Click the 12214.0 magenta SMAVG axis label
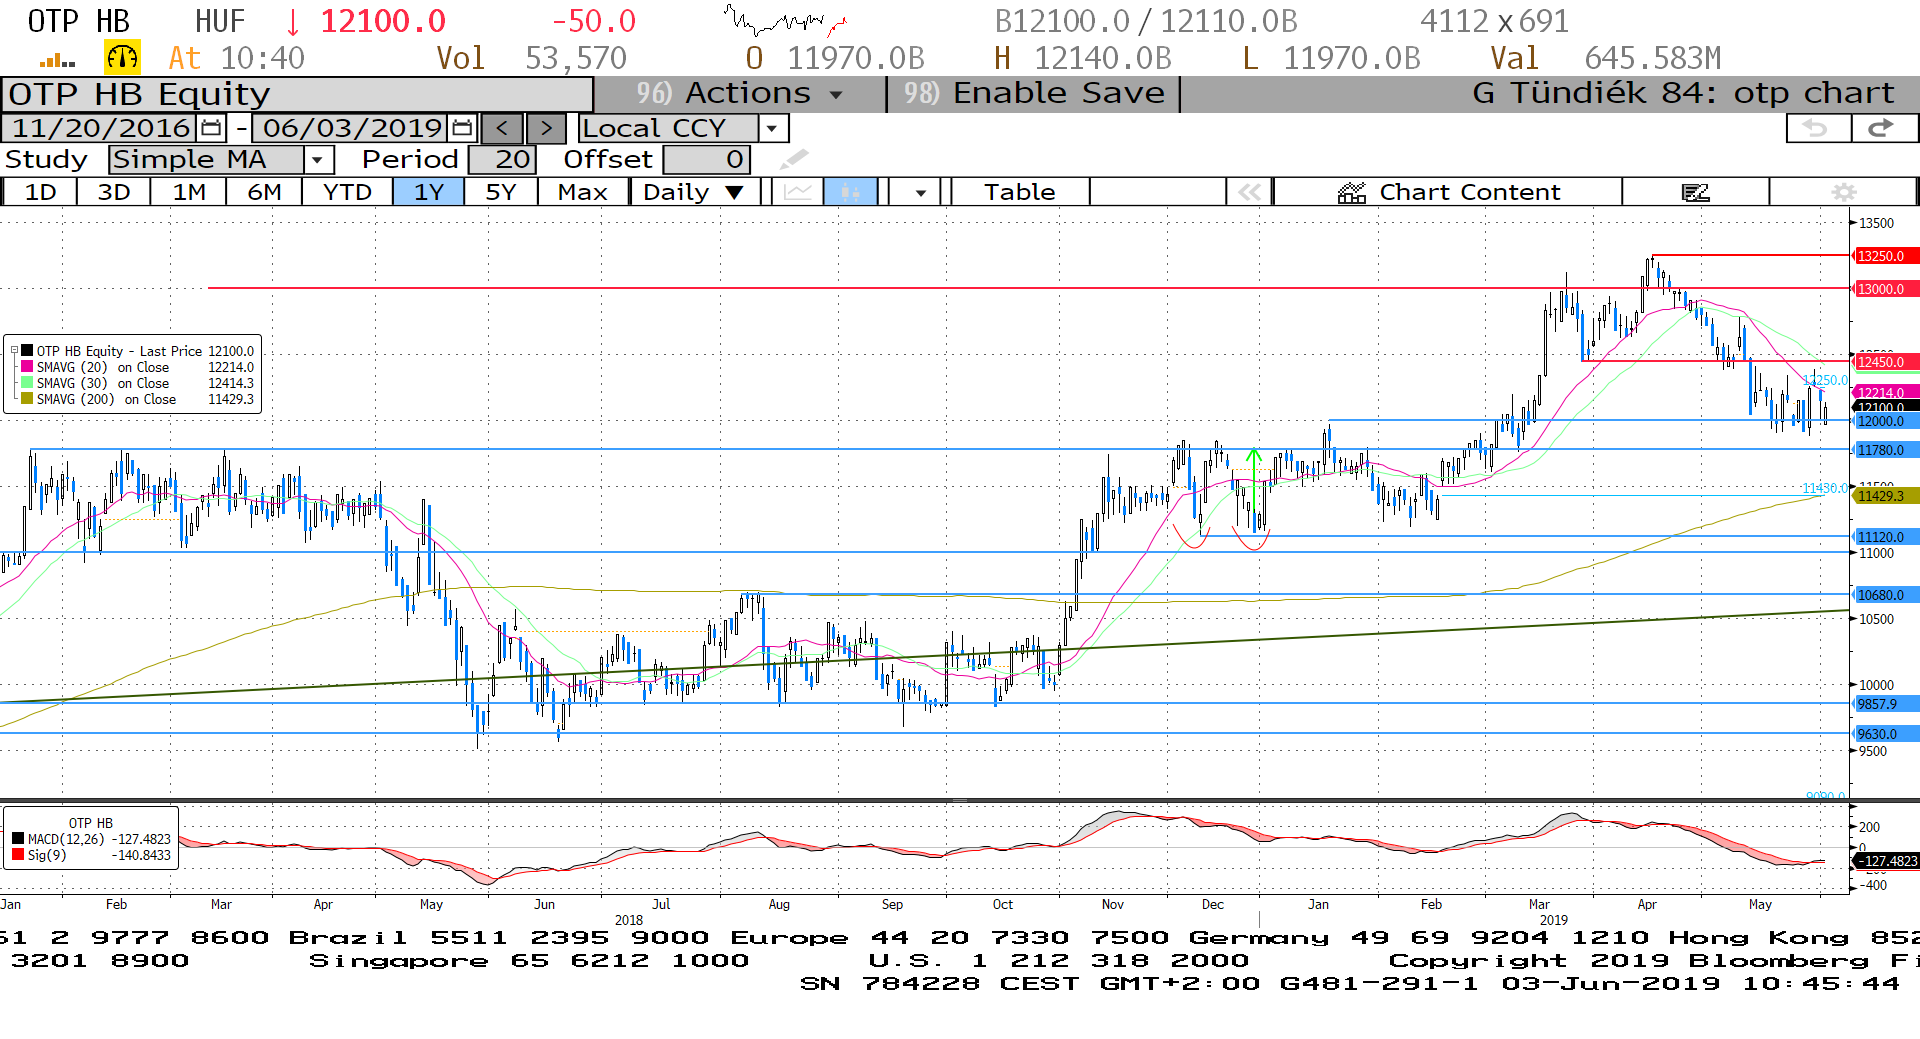Viewport: 1920px width, 1039px height. click(x=1886, y=393)
